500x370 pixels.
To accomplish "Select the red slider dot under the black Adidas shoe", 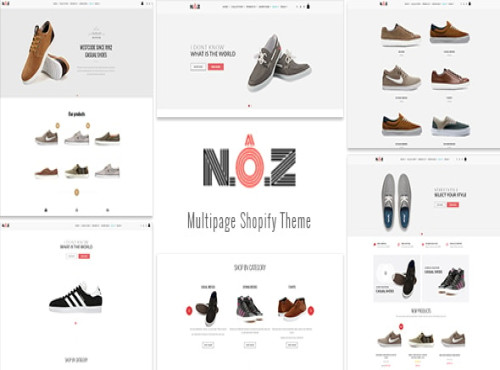I will point(76,323).
